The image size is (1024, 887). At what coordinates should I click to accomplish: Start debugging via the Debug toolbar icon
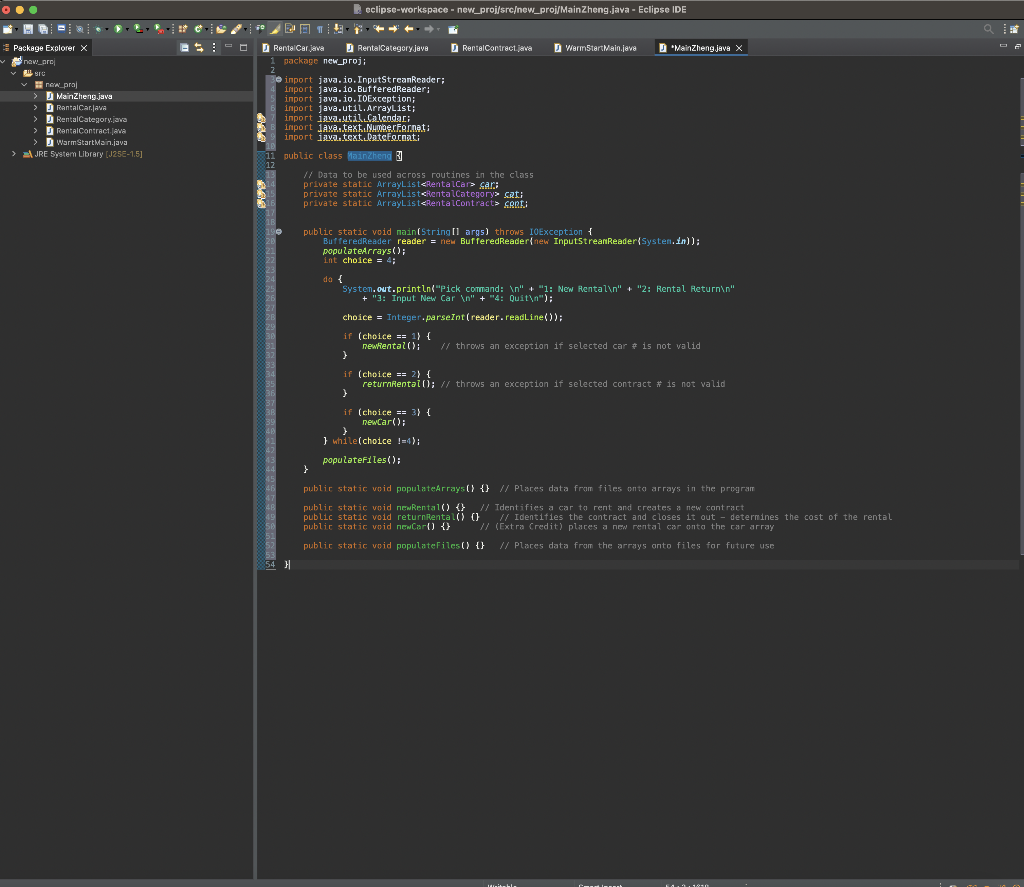point(98,28)
